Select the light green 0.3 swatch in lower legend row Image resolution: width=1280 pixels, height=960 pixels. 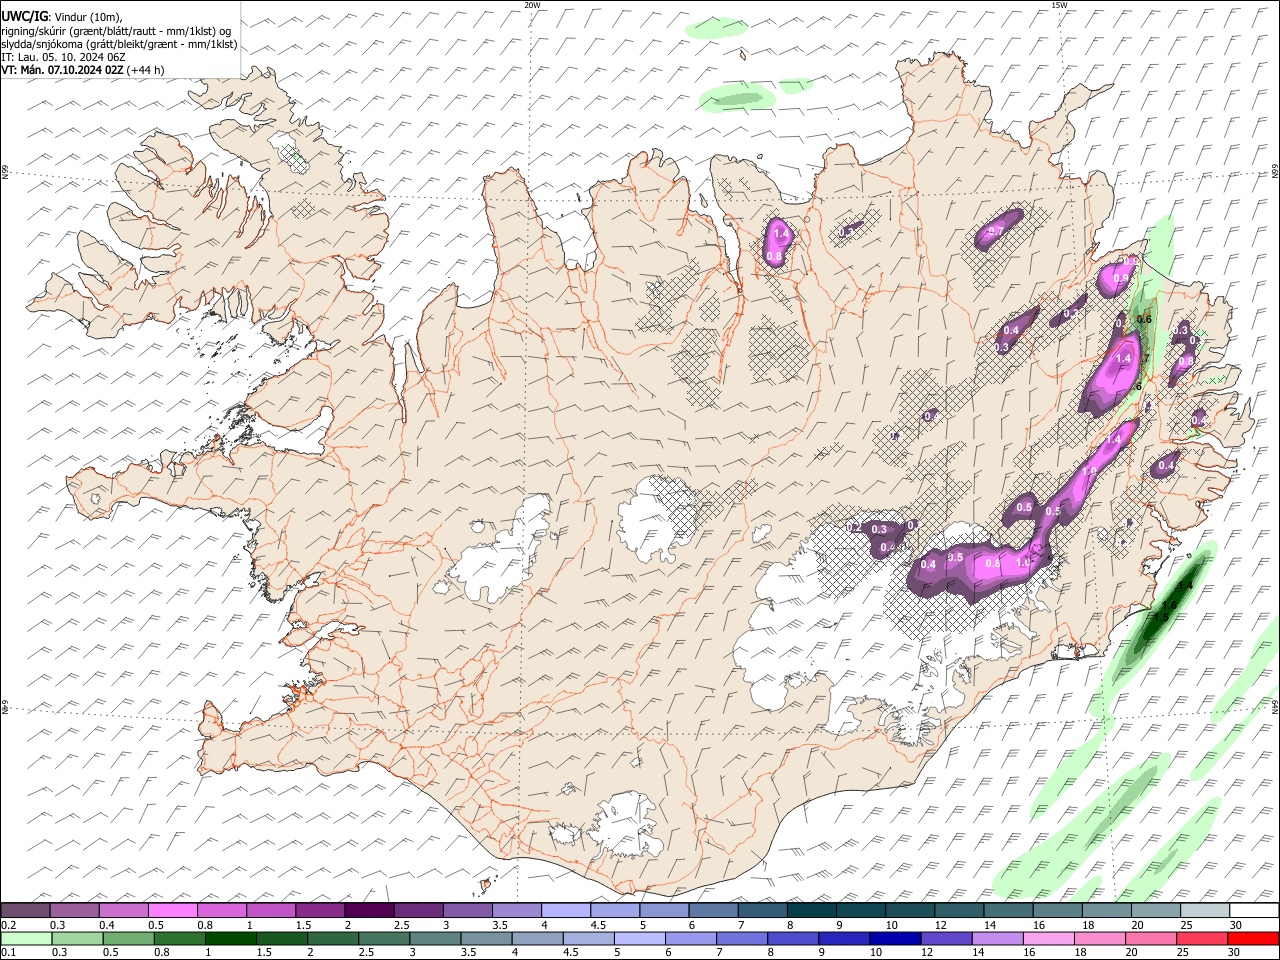[x=78, y=938]
